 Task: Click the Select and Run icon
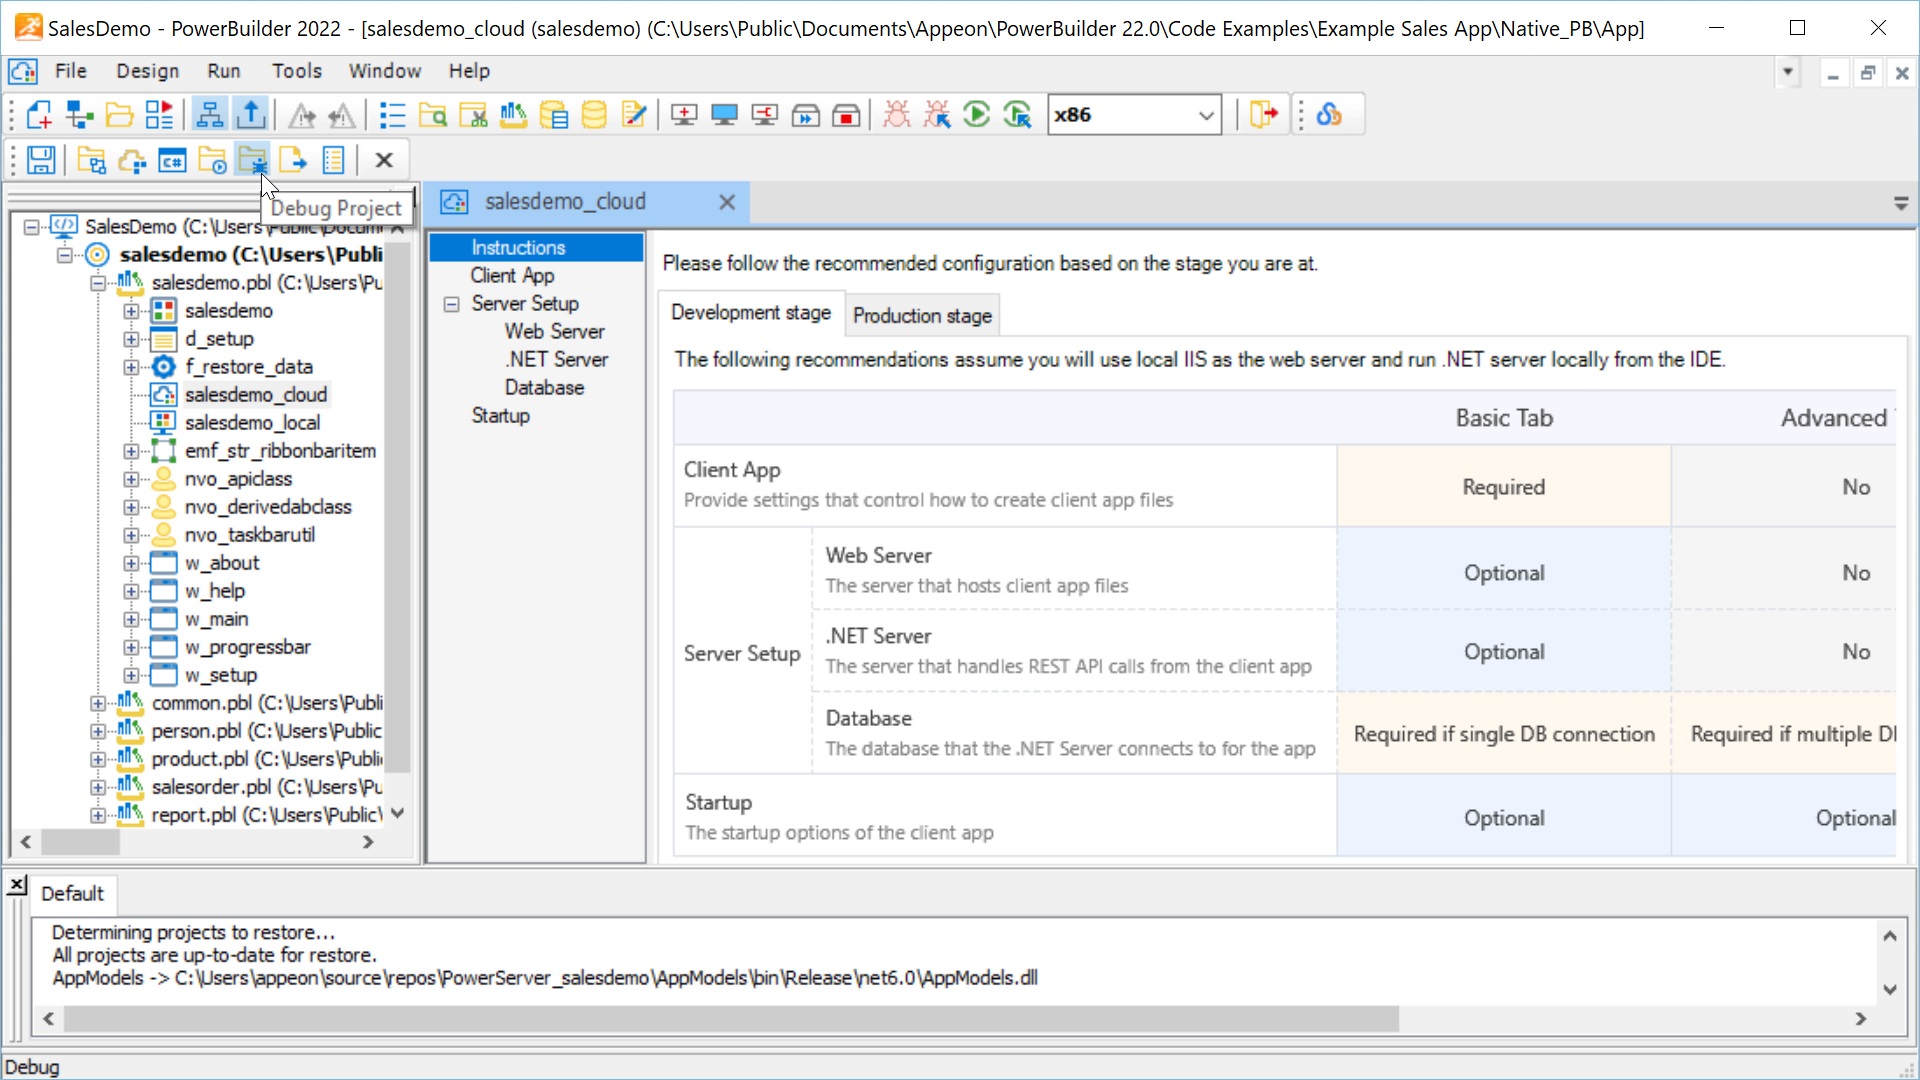point(1018,115)
